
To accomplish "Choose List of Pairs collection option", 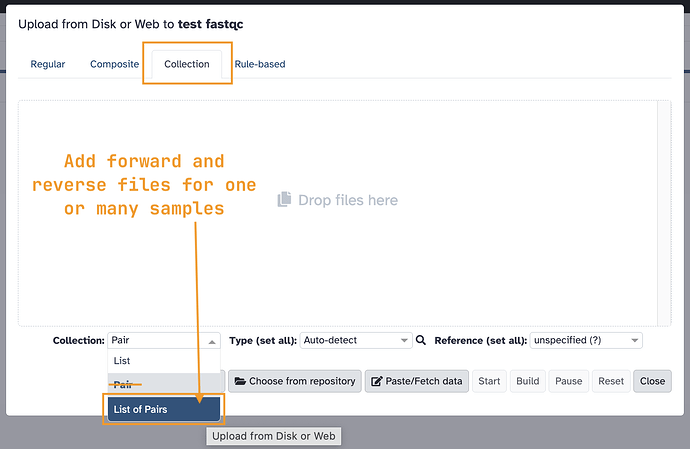I will coord(164,409).
